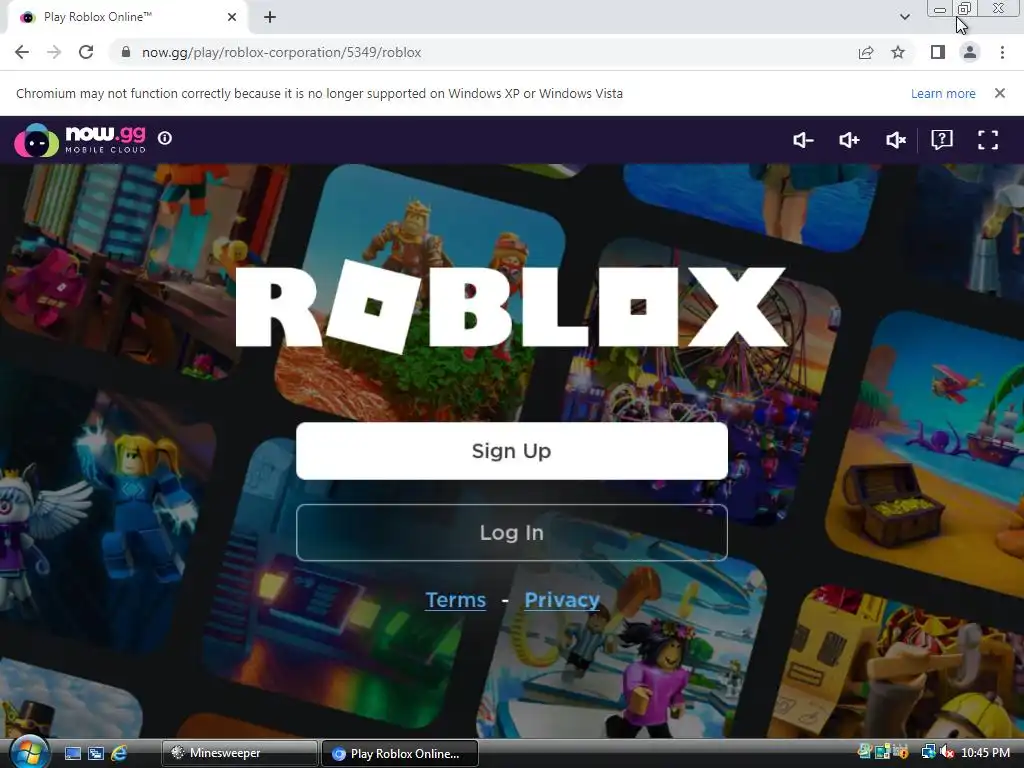Click the now.gg URL in address bar
Screen dimensions: 1024x768
tap(281, 52)
